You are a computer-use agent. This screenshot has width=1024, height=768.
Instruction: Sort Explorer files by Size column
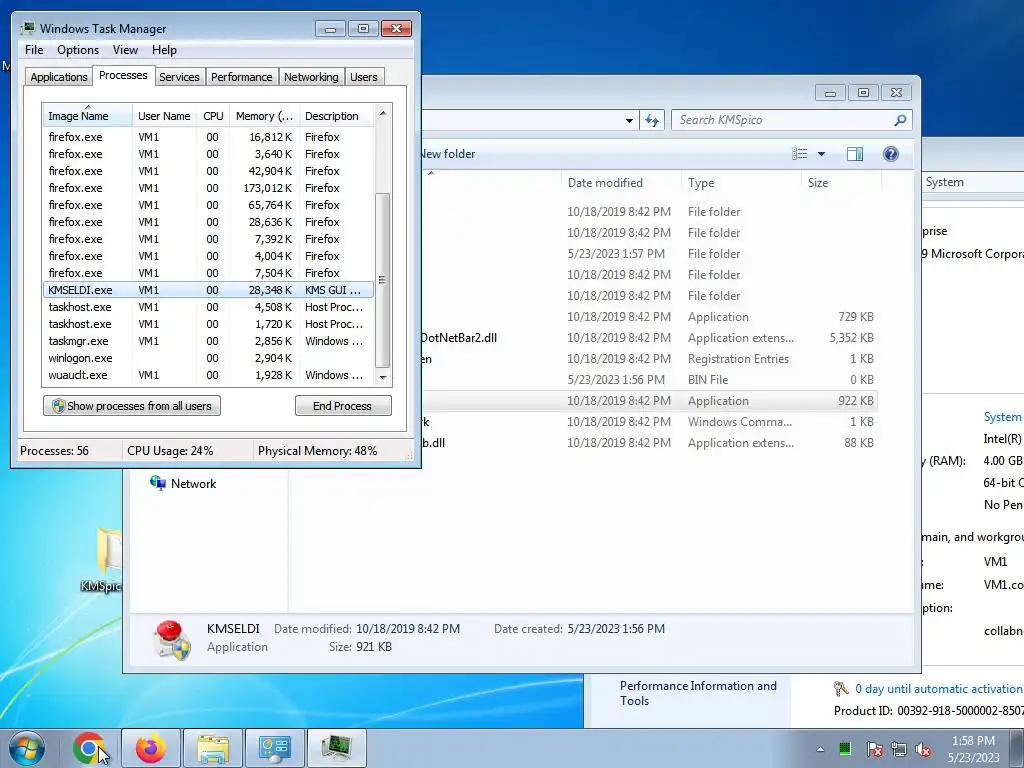pyautogui.click(x=841, y=183)
